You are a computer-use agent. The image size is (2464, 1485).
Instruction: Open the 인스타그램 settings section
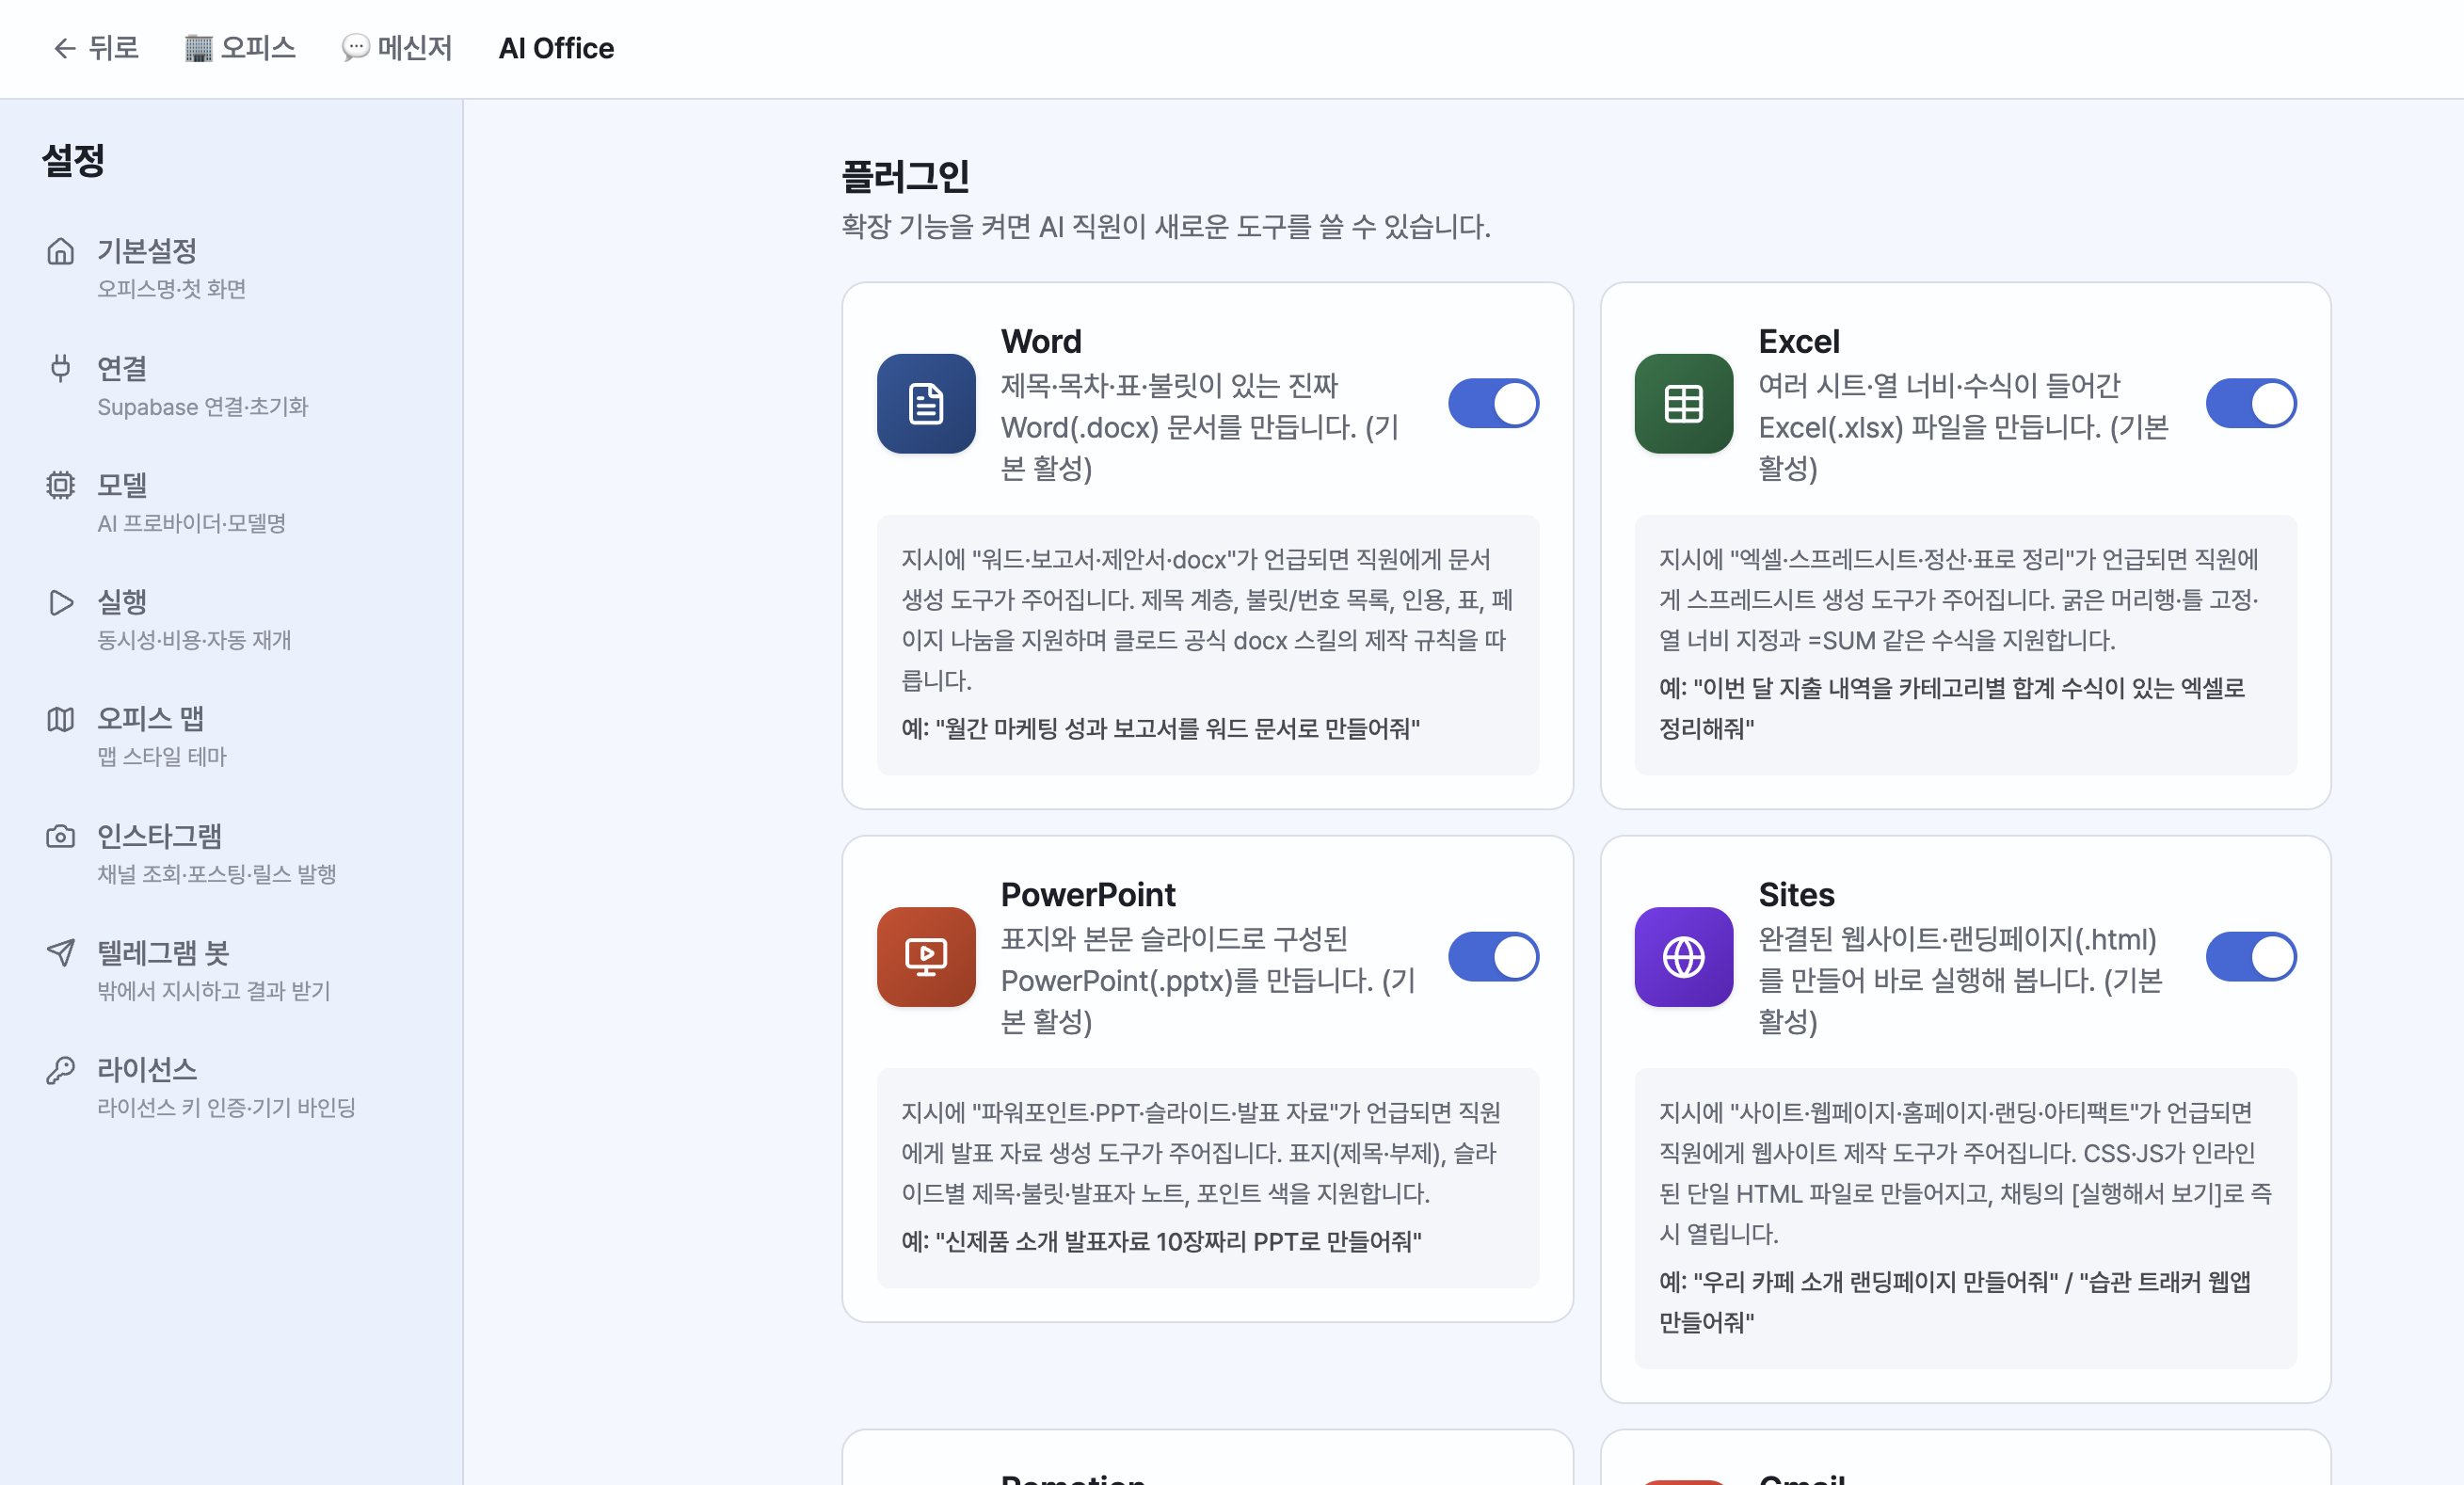[x=231, y=853]
